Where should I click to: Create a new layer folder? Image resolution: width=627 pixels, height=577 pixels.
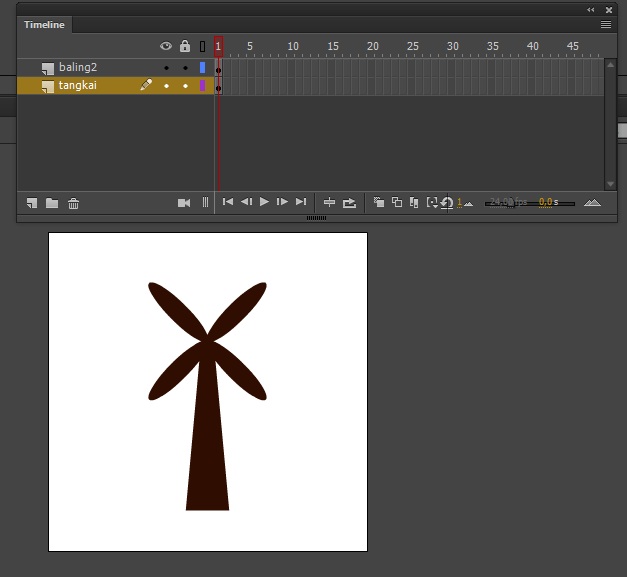(52, 203)
